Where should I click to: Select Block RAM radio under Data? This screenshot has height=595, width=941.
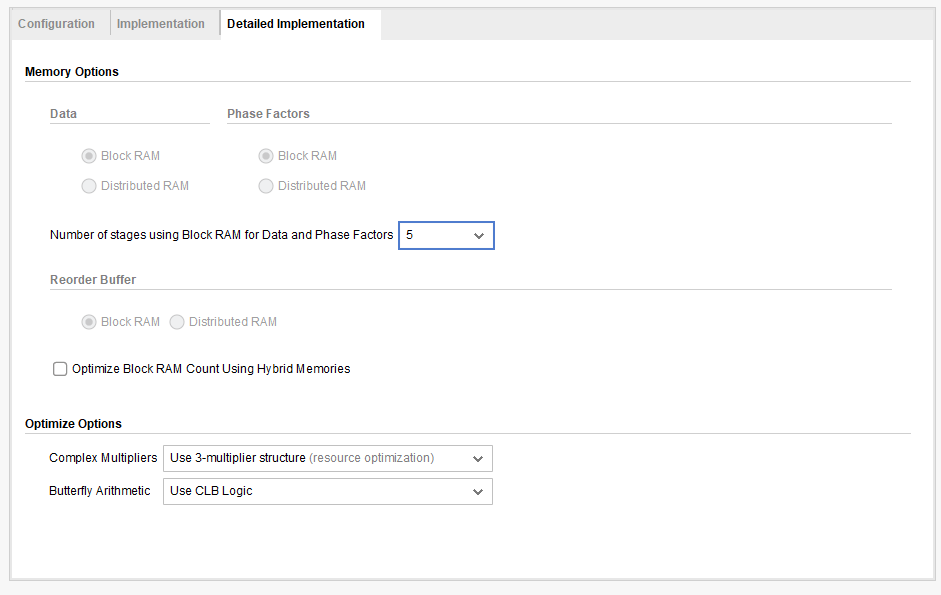click(89, 156)
